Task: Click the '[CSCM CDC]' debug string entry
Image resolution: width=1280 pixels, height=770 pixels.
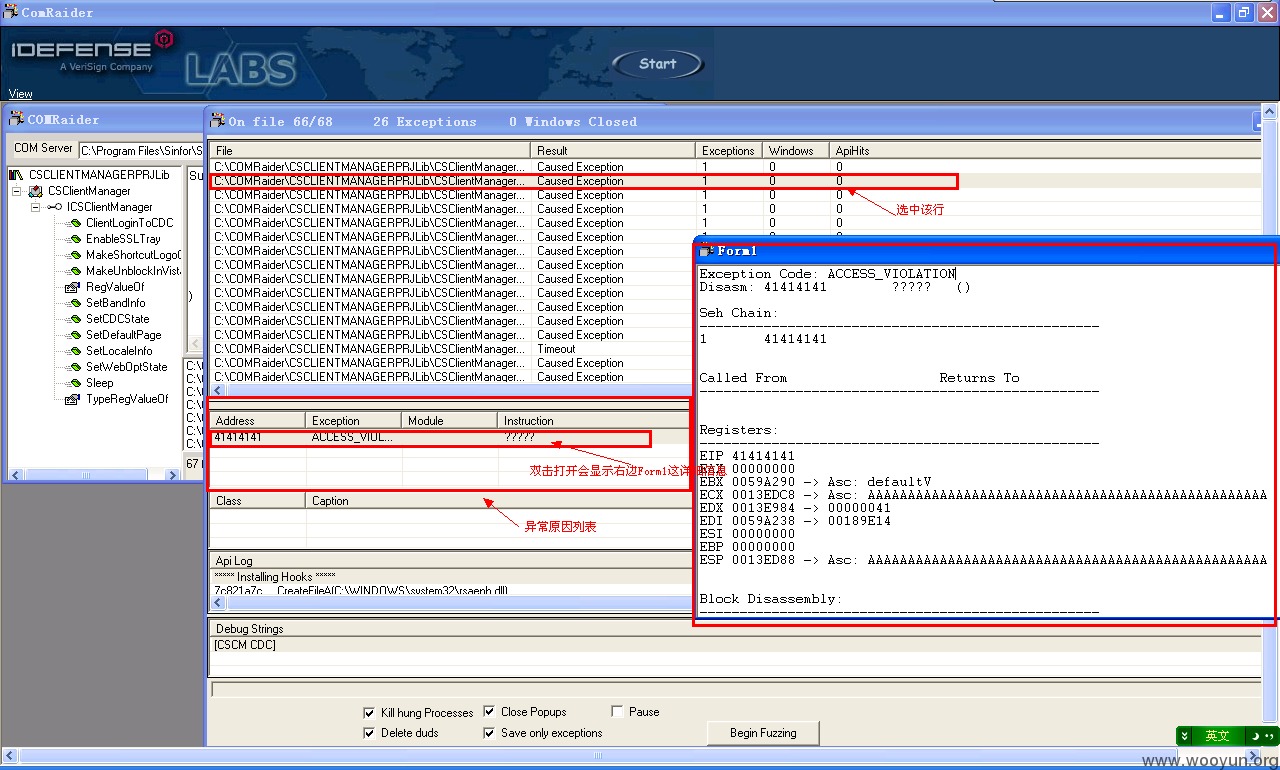Action: (245, 645)
